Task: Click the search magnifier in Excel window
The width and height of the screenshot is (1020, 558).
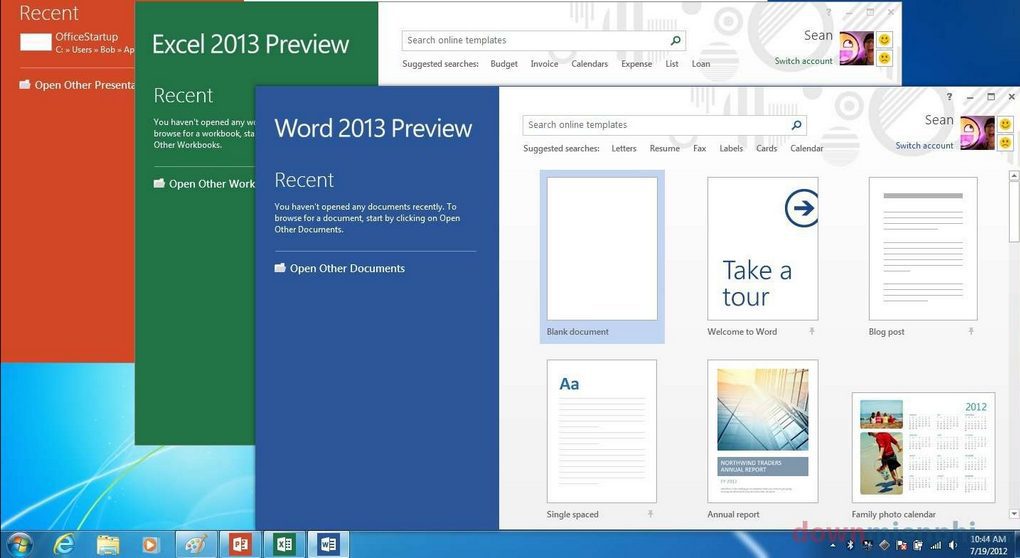Action: pos(676,40)
